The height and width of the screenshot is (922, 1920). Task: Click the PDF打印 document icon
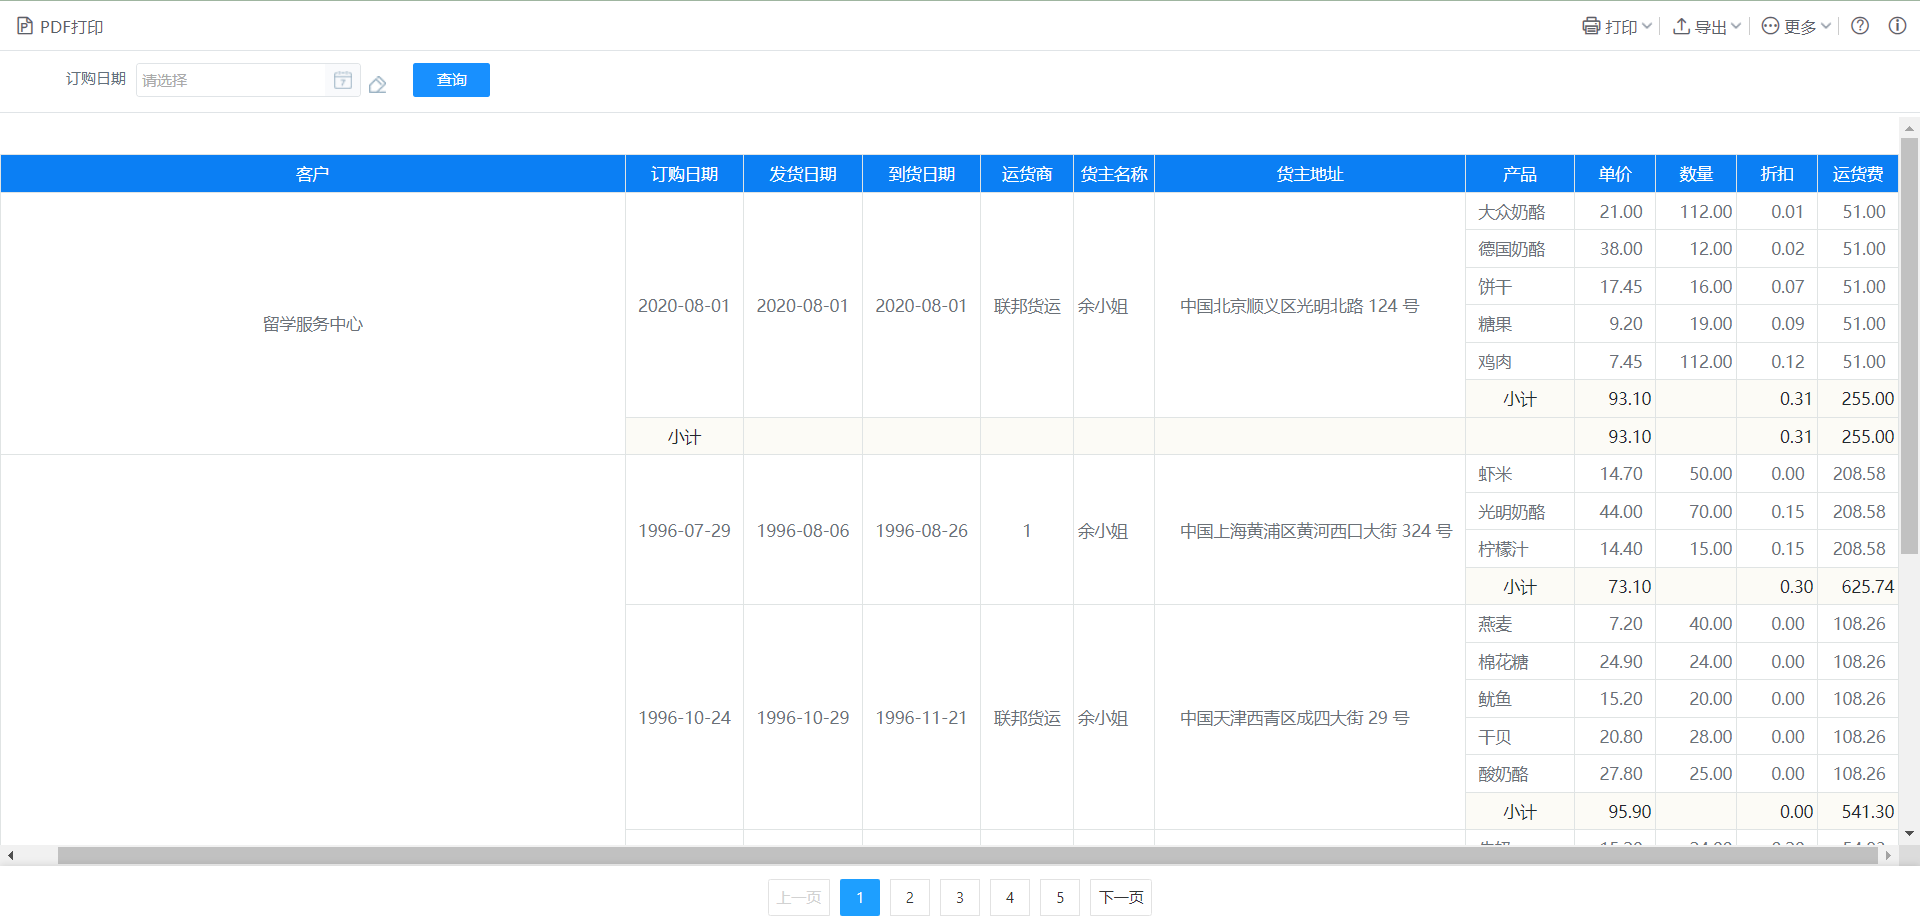25,26
